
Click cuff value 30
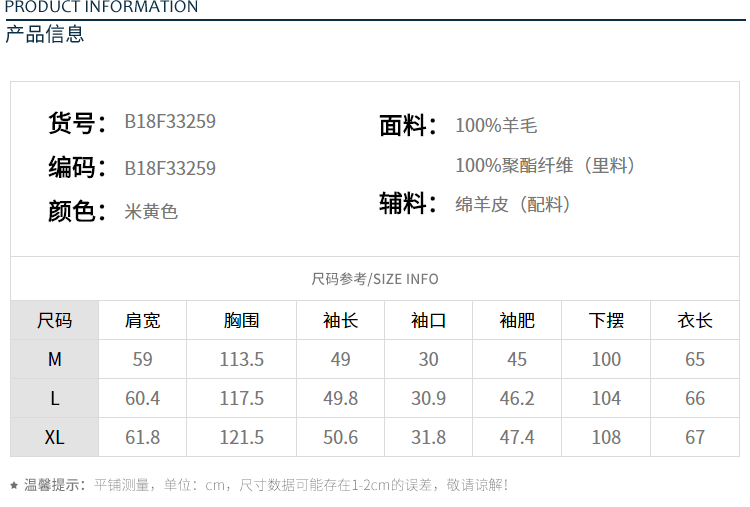pyautogui.click(x=429, y=359)
